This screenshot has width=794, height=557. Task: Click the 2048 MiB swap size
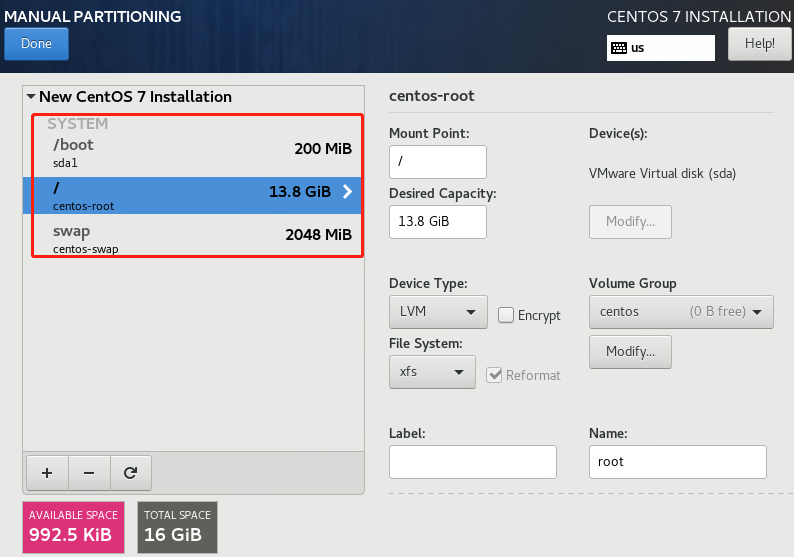click(319, 235)
